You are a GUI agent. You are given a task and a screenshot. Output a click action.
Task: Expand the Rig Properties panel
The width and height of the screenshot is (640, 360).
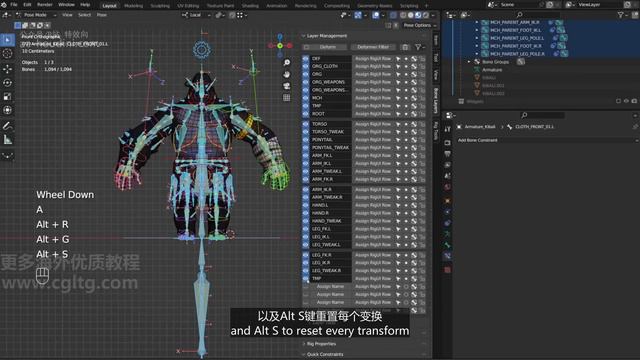tap(322, 344)
